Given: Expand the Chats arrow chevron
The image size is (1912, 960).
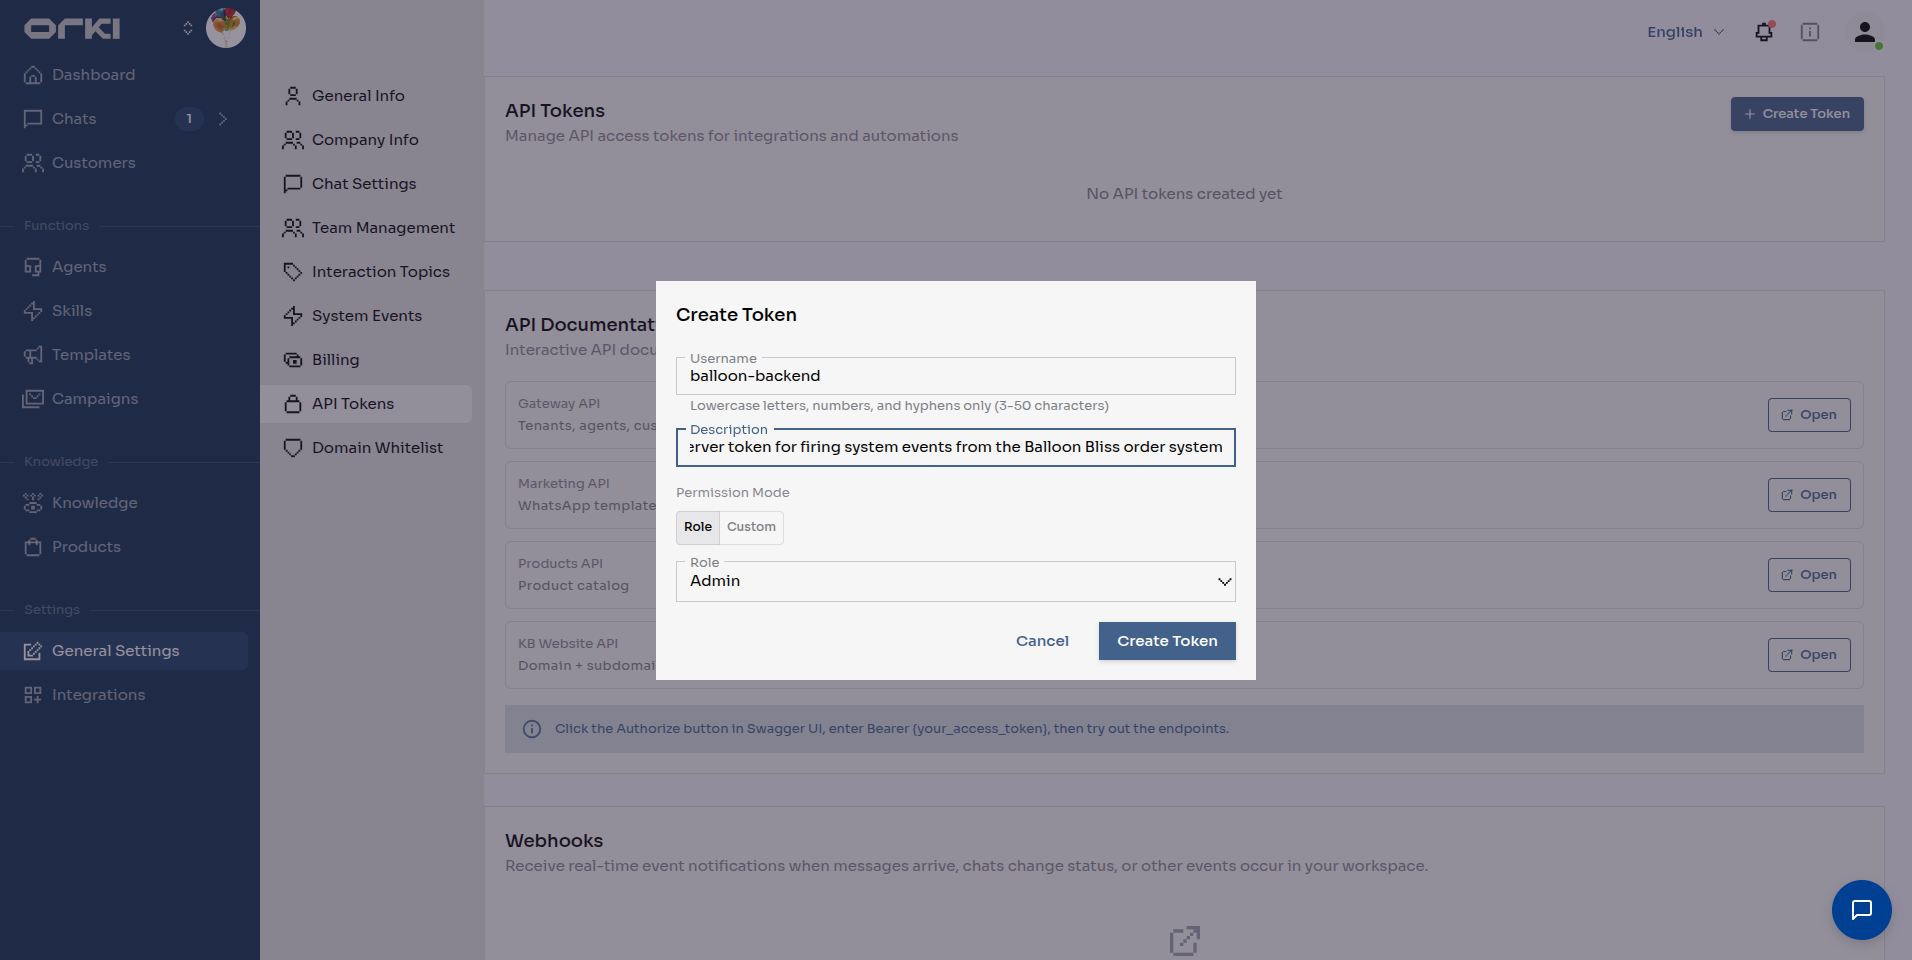Looking at the screenshot, I should tap(223, 119).
